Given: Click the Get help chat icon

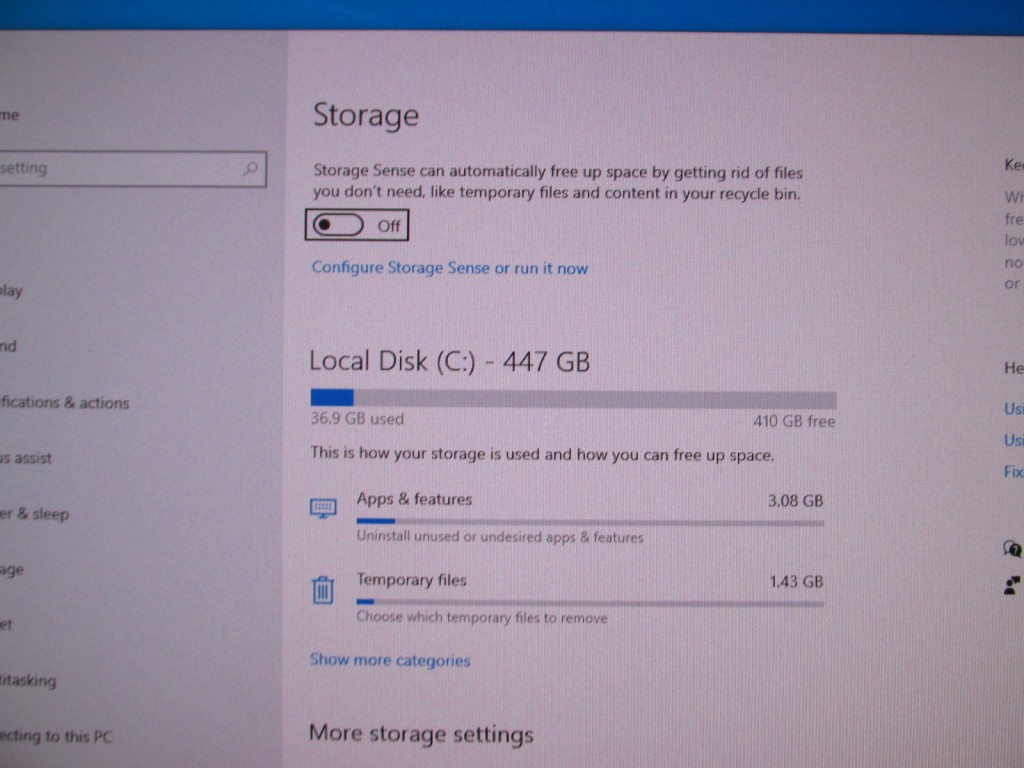Looking at the screenshot, I should [1012, 548].
